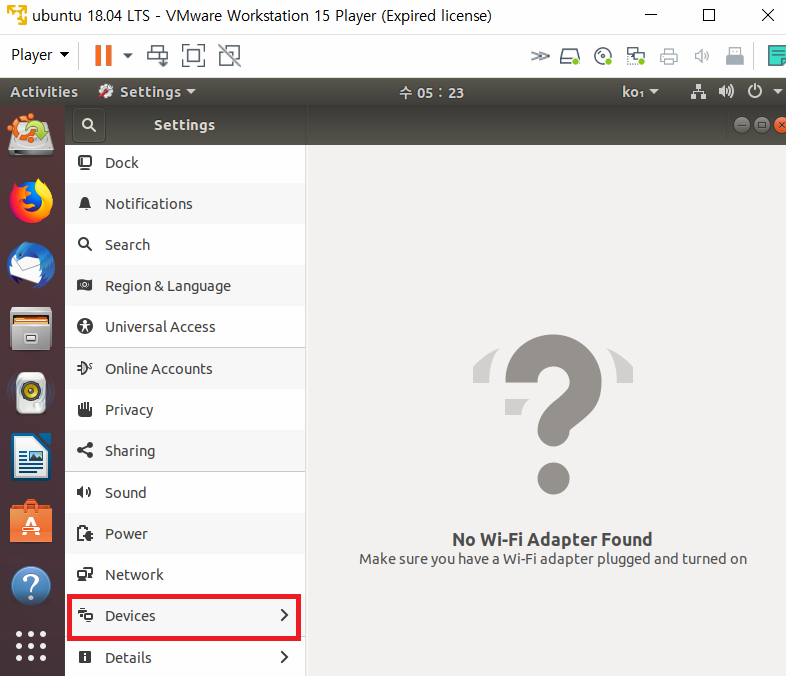
Task: Open the Settings application menu in top bar
Action: 147,92
